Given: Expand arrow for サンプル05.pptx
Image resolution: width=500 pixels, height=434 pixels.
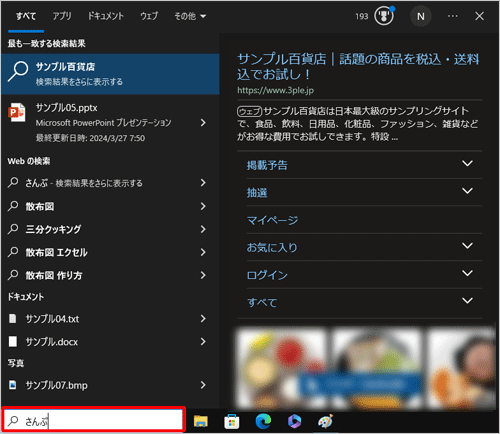Looking at the screenshot, I should click(203, 123).
